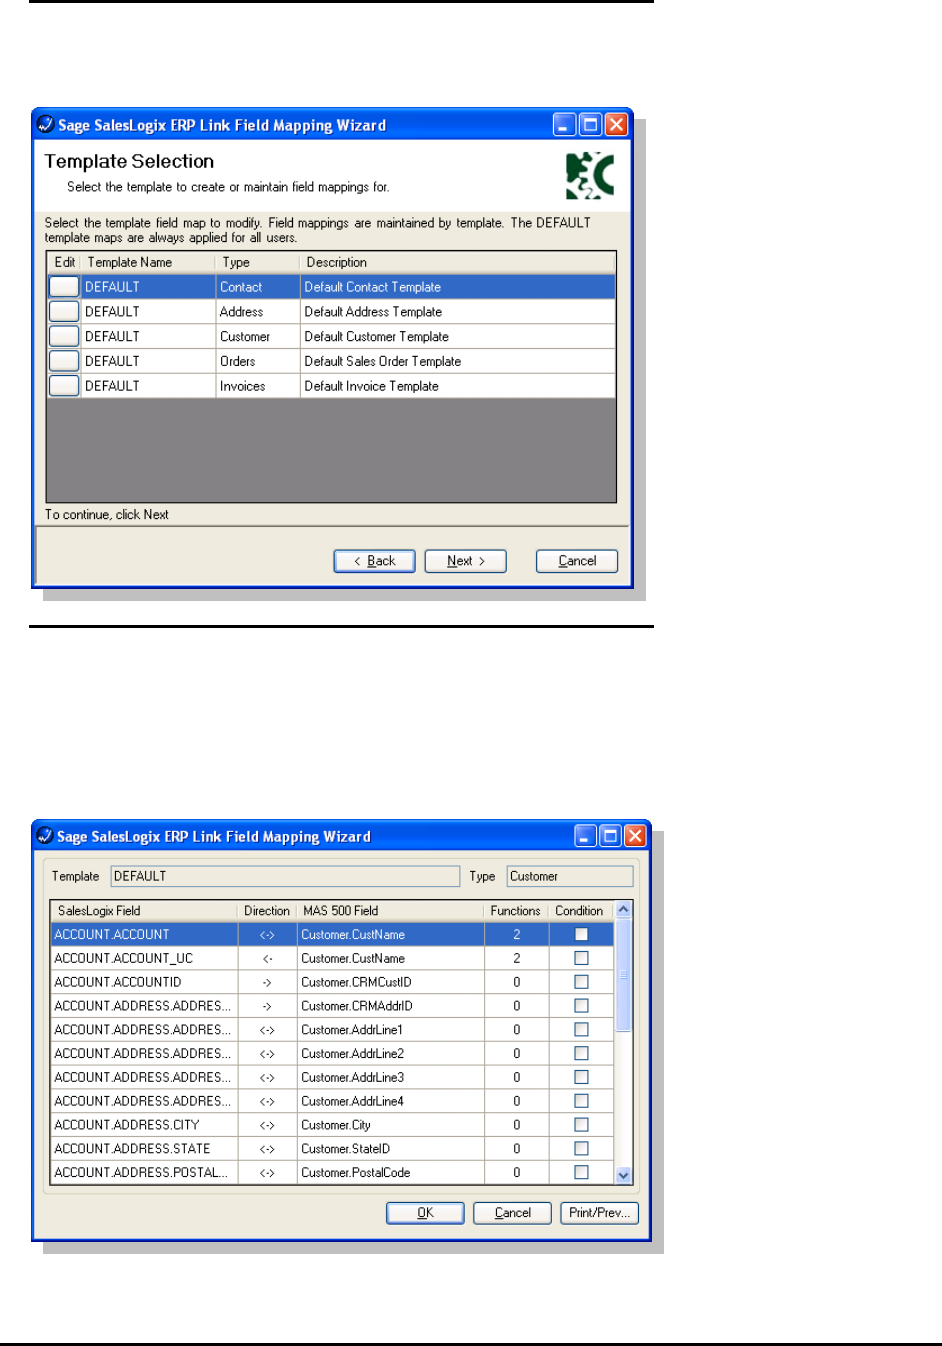Select the ACCOUNT.ADDRESS.STATE field cell
Image resolution: width=942 pixels, height=1346 pixels.
coord(144,1149)
